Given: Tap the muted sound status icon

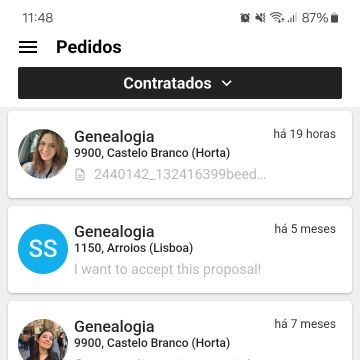Looking at the screenshot, I should tap(260, 18).
